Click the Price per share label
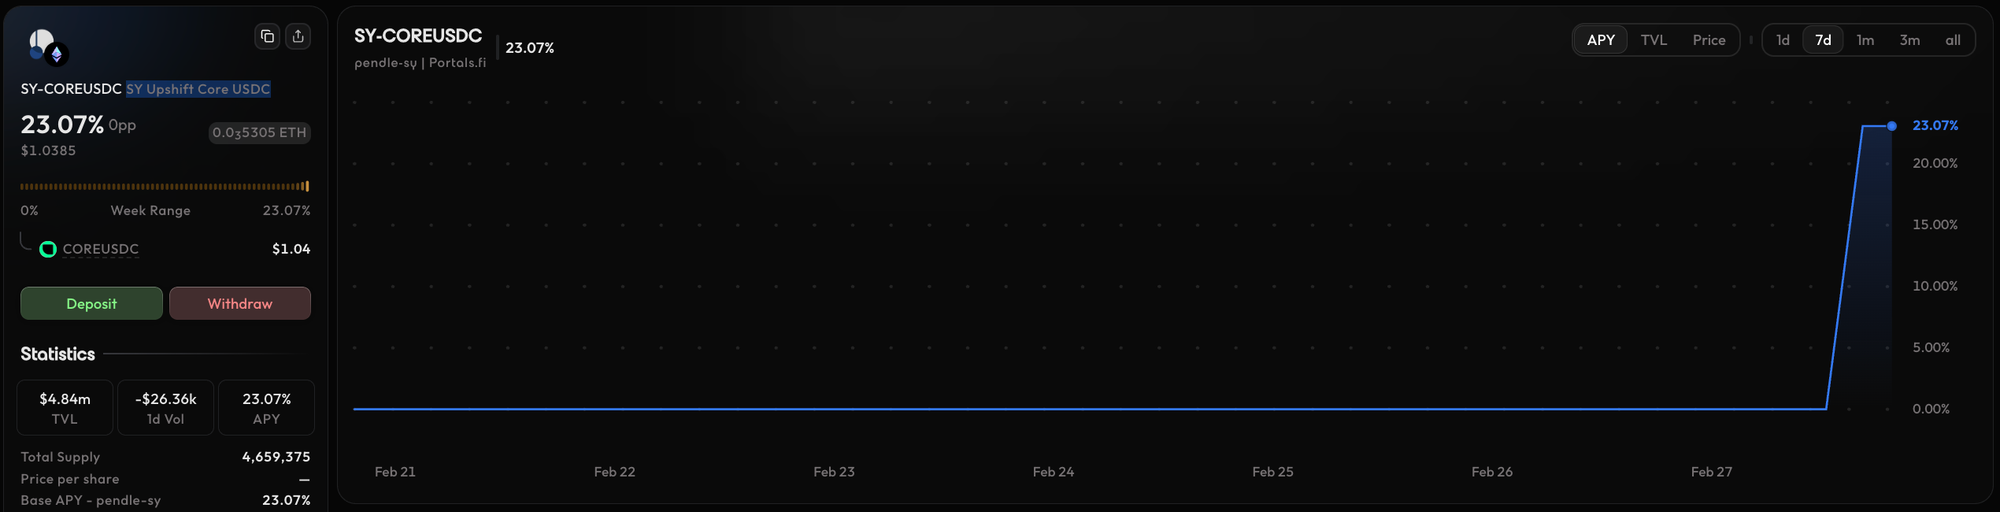Viewport: 2000px width, 512px height. pyautogui.click(x=70, y=479)
